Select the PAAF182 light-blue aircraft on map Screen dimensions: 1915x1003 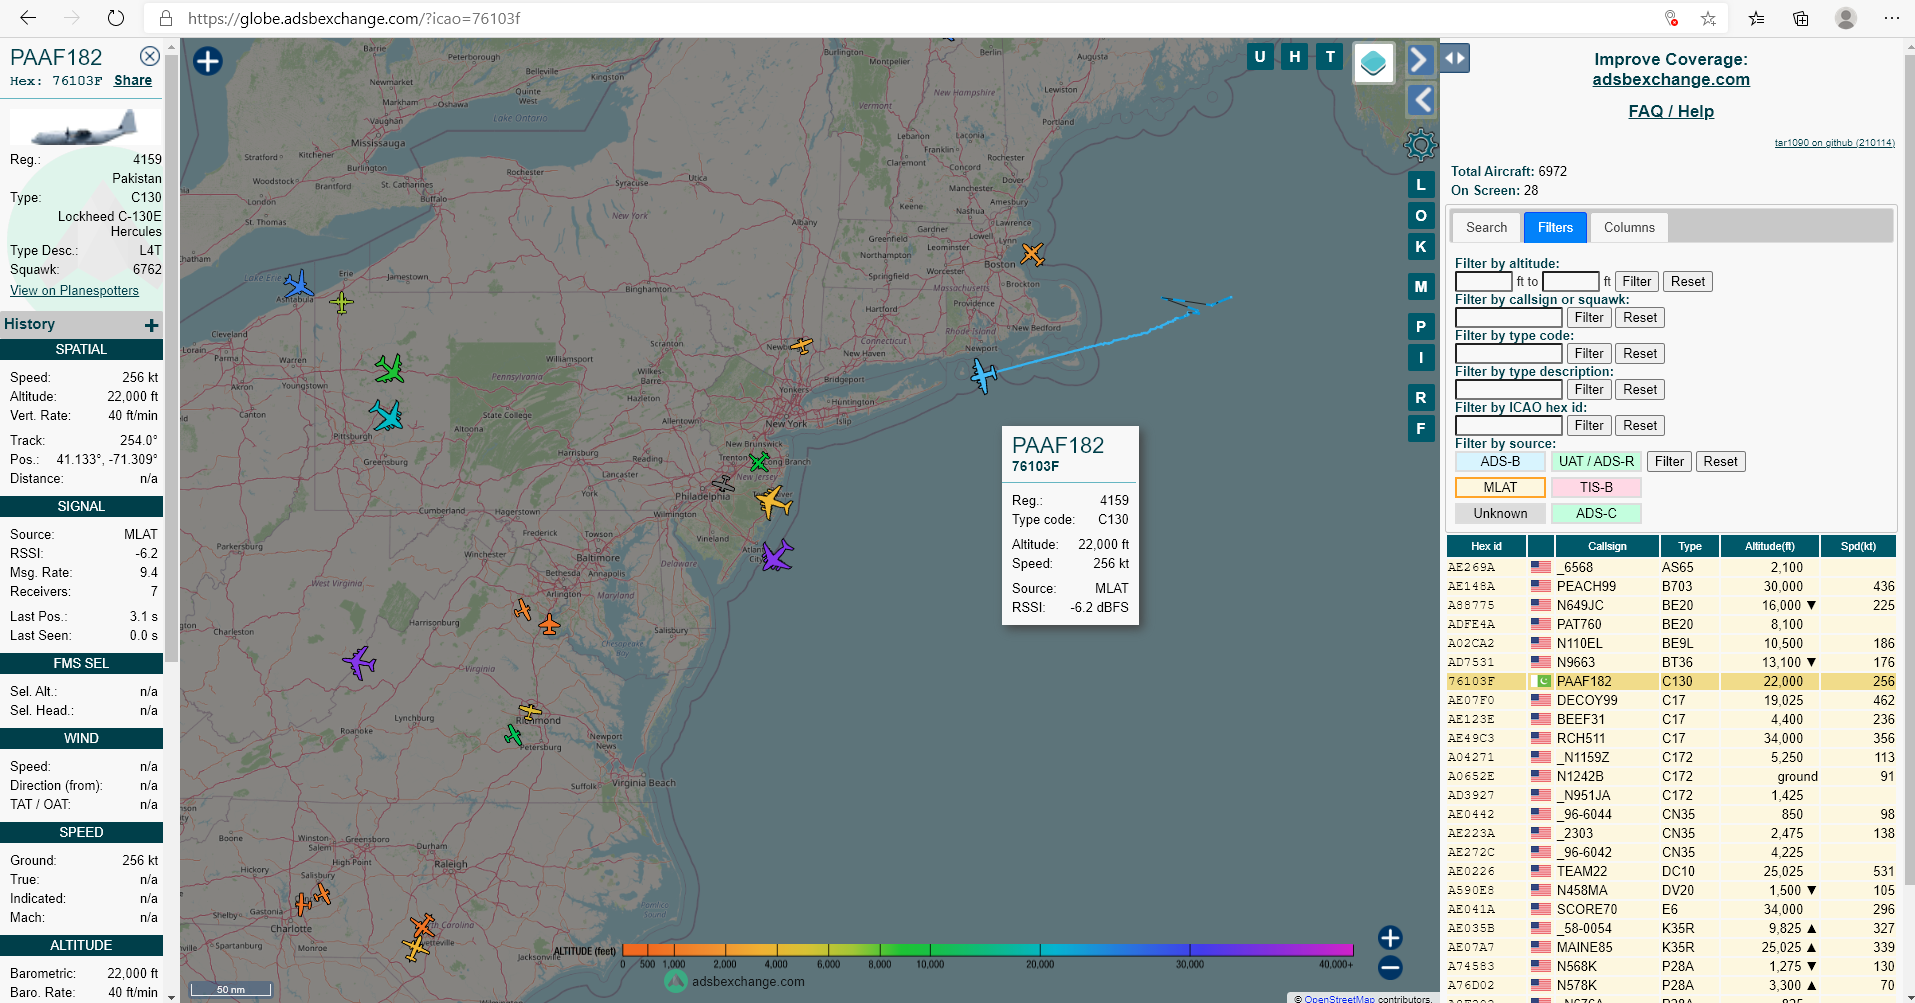click(984, 376)
